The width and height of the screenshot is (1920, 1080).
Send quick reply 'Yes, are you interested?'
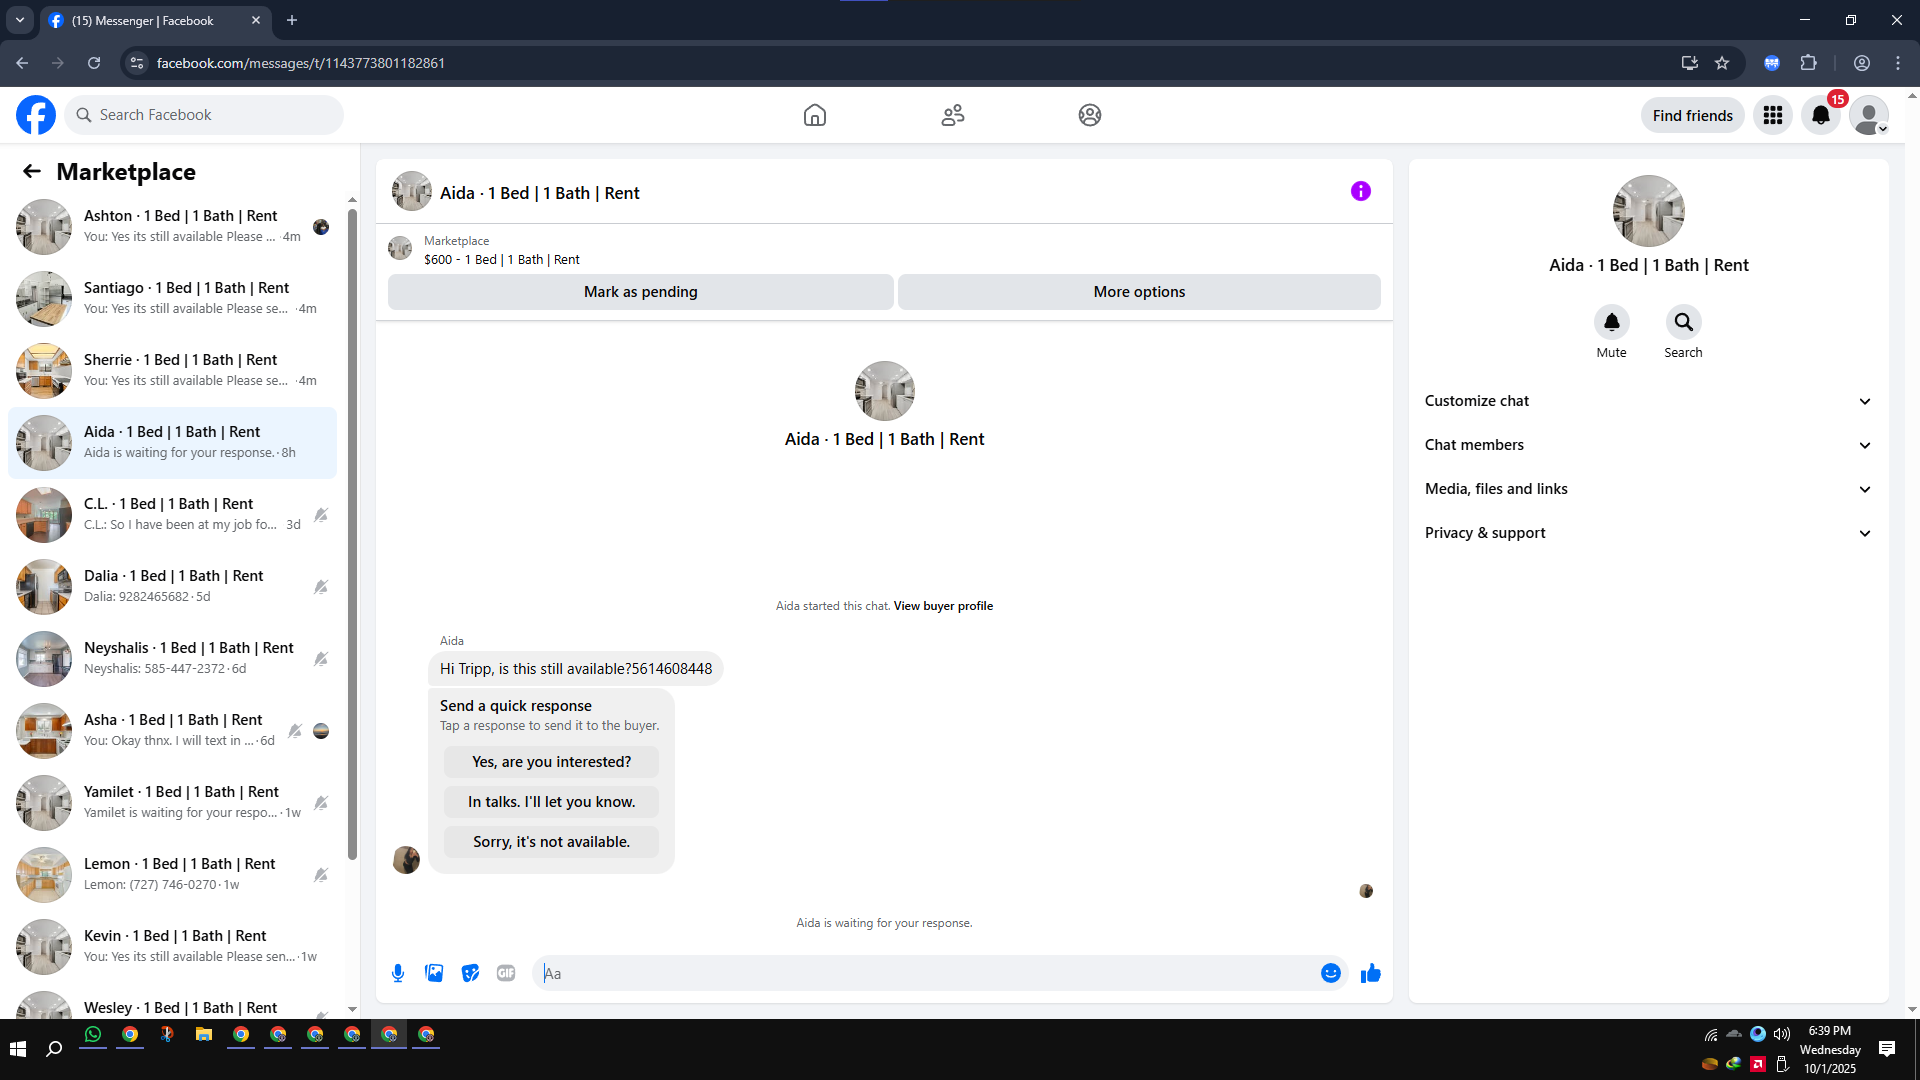coord(551,762)
